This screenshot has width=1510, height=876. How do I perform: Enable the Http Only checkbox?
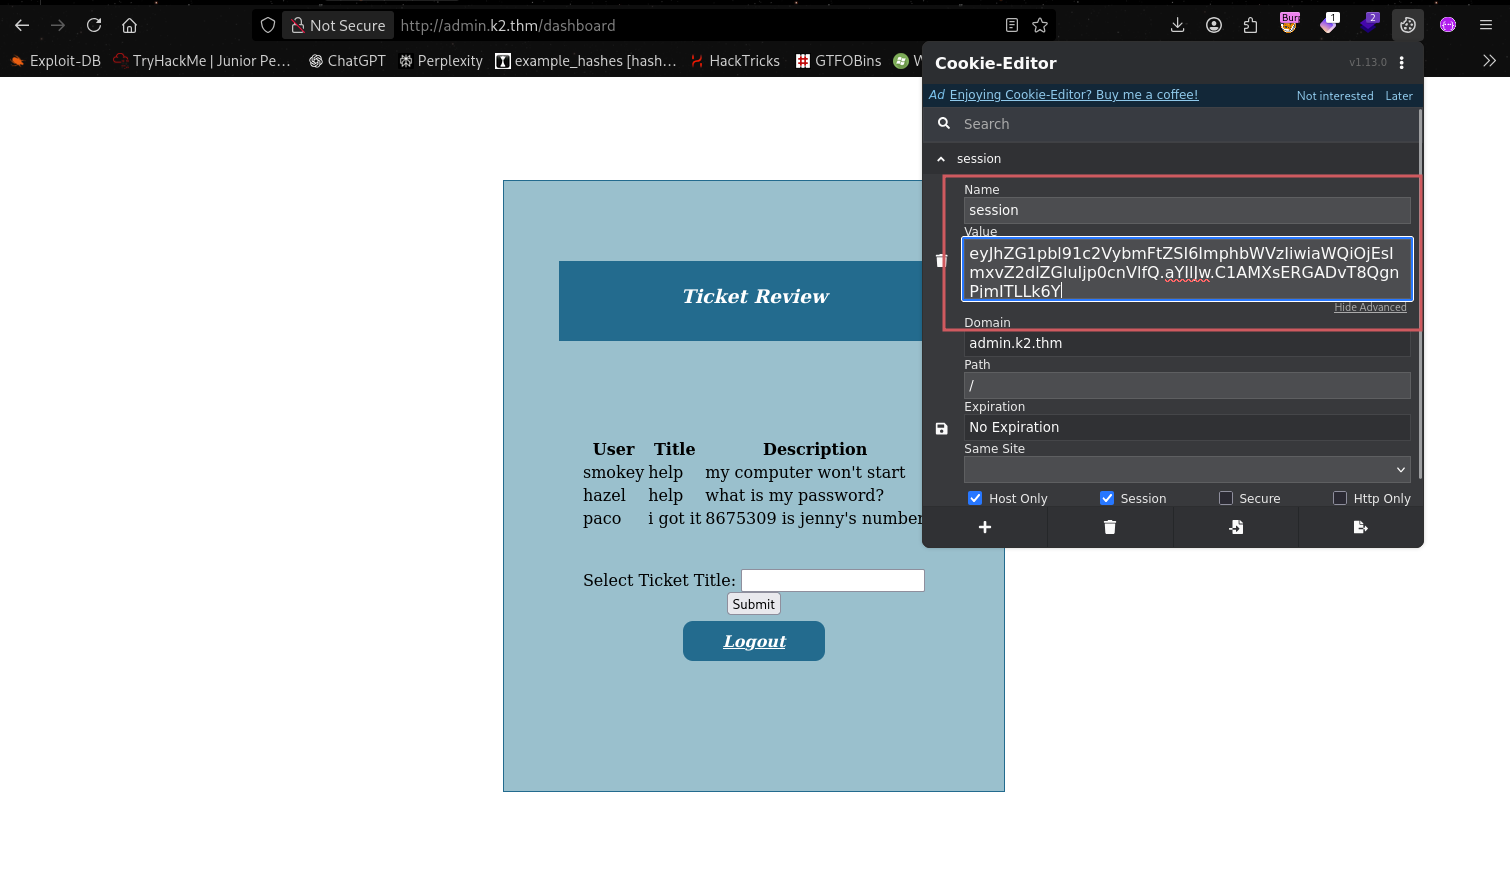click(1340, 498)
